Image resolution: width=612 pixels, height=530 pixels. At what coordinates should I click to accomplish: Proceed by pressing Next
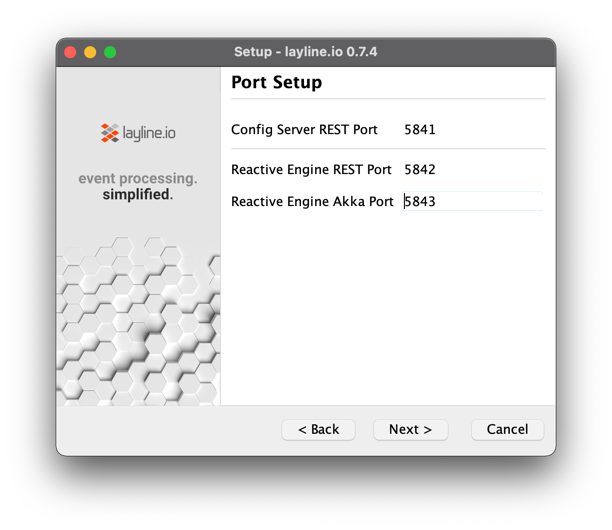pyautogui.click(x=410, y=429)
